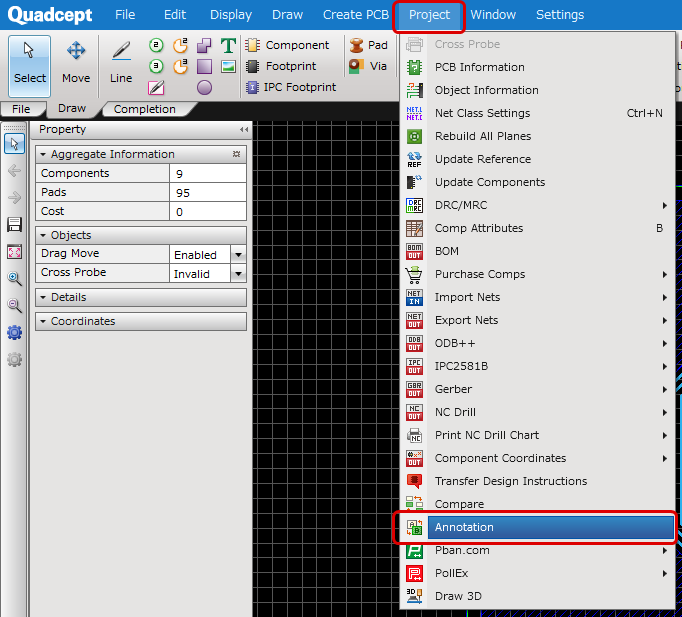Open Net Class Settings
Image resolution: width=682 pixels, height=617 pixels.
537,113
